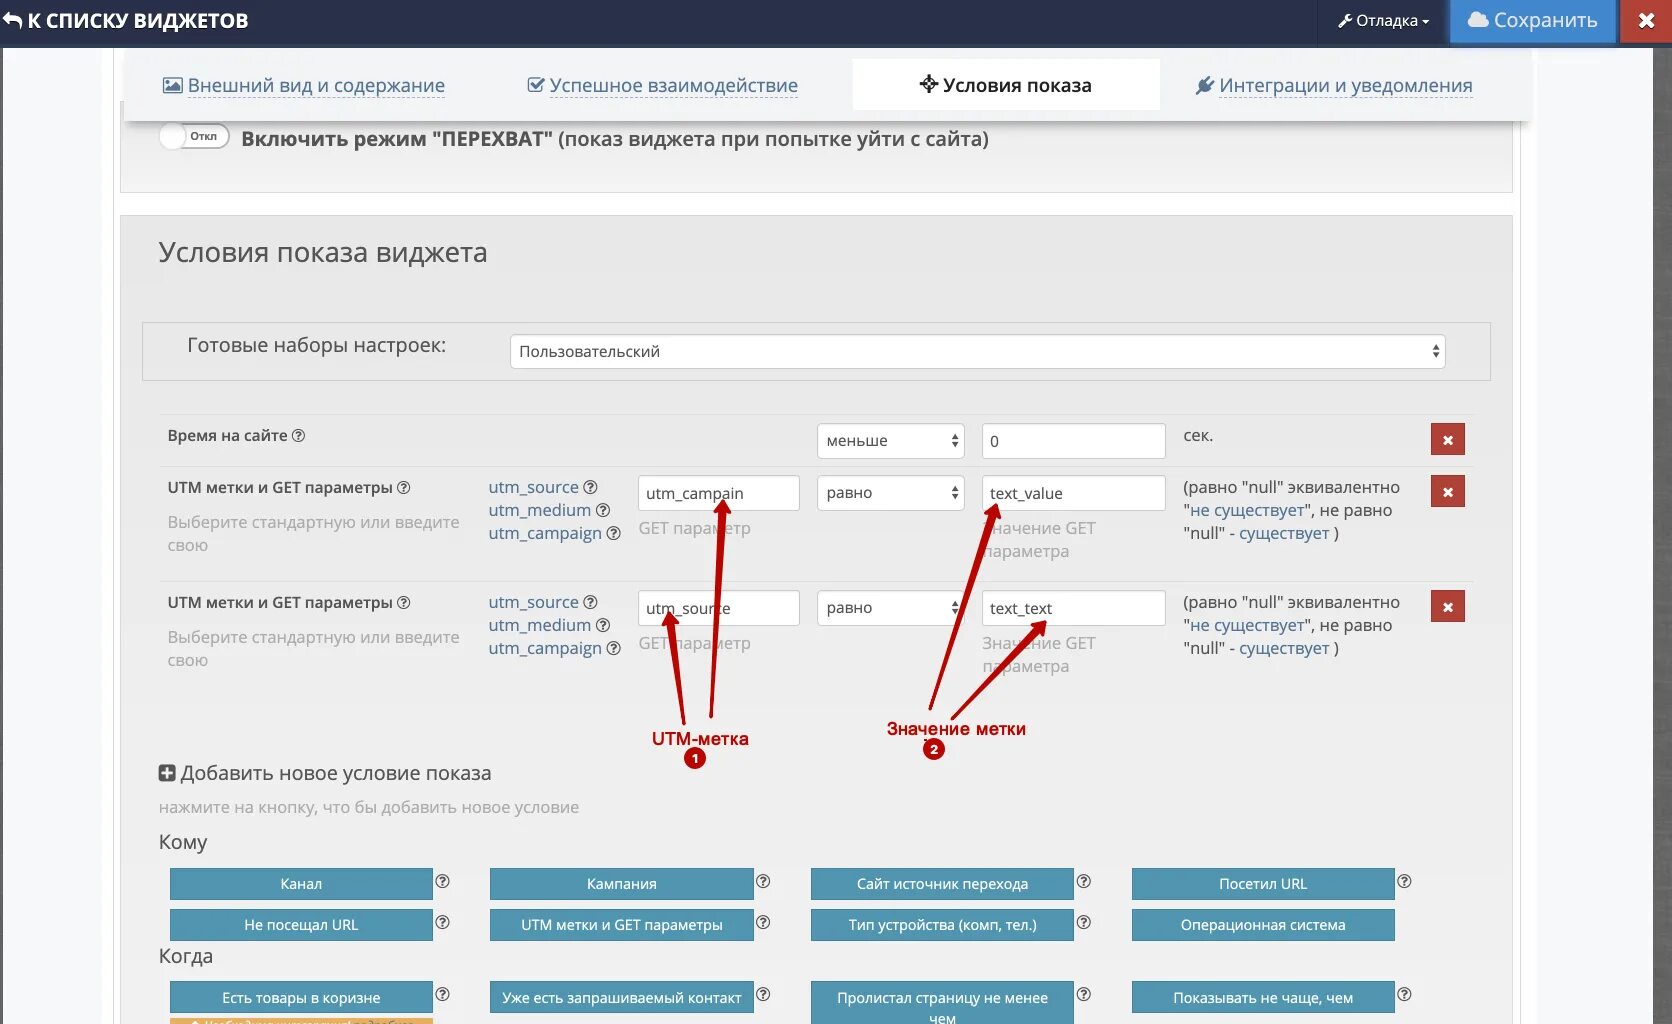Show help for first UTM метки row label
Image resolution: width=1672 pixels, height=1024 pixels.
[x=404, y=488]
